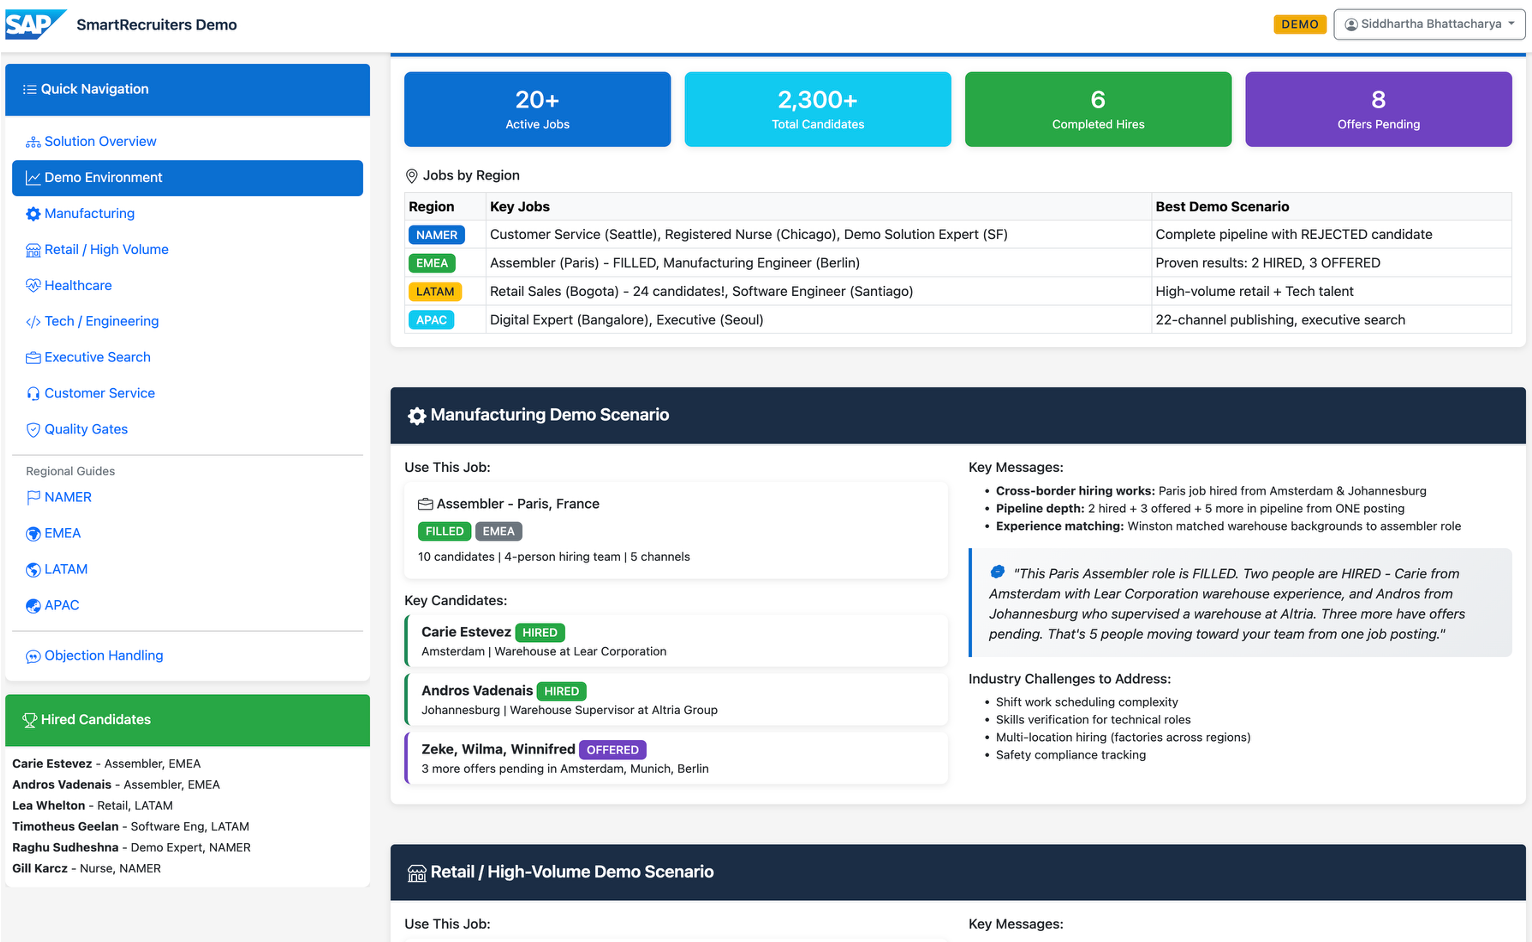Click 'Digital Expert (Bangalore), Executive (Seoul)' cell
1532x942 pixels.
coord(818,320)
